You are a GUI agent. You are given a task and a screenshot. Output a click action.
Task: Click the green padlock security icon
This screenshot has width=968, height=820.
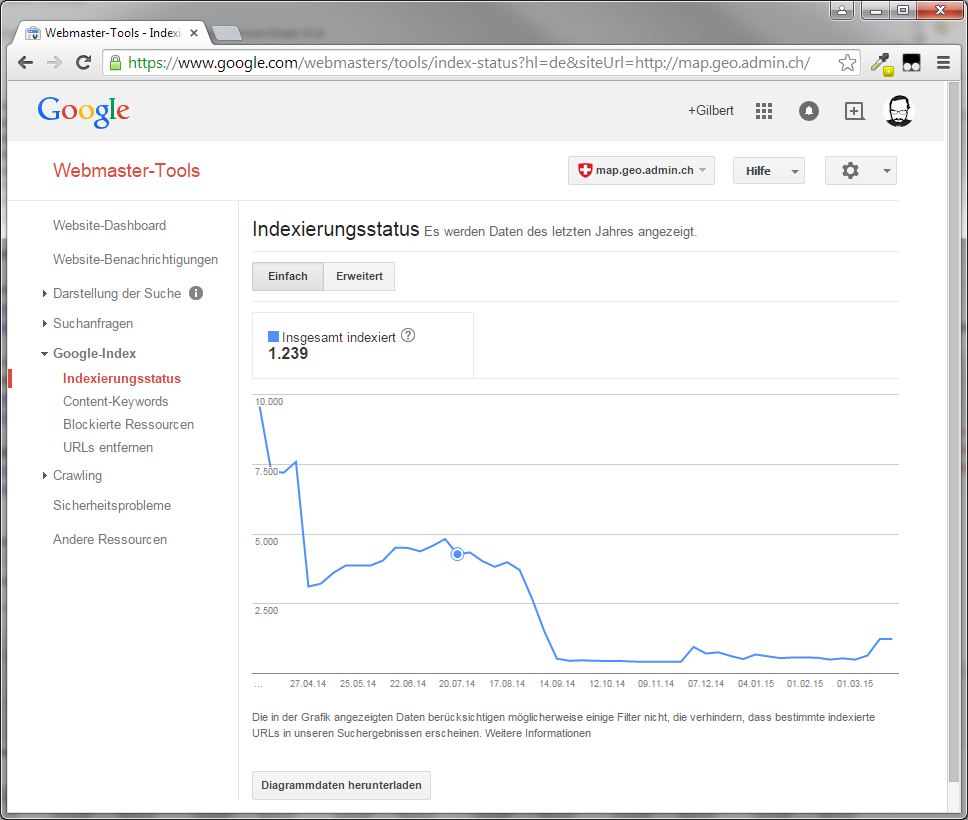[x=115, y=62]
